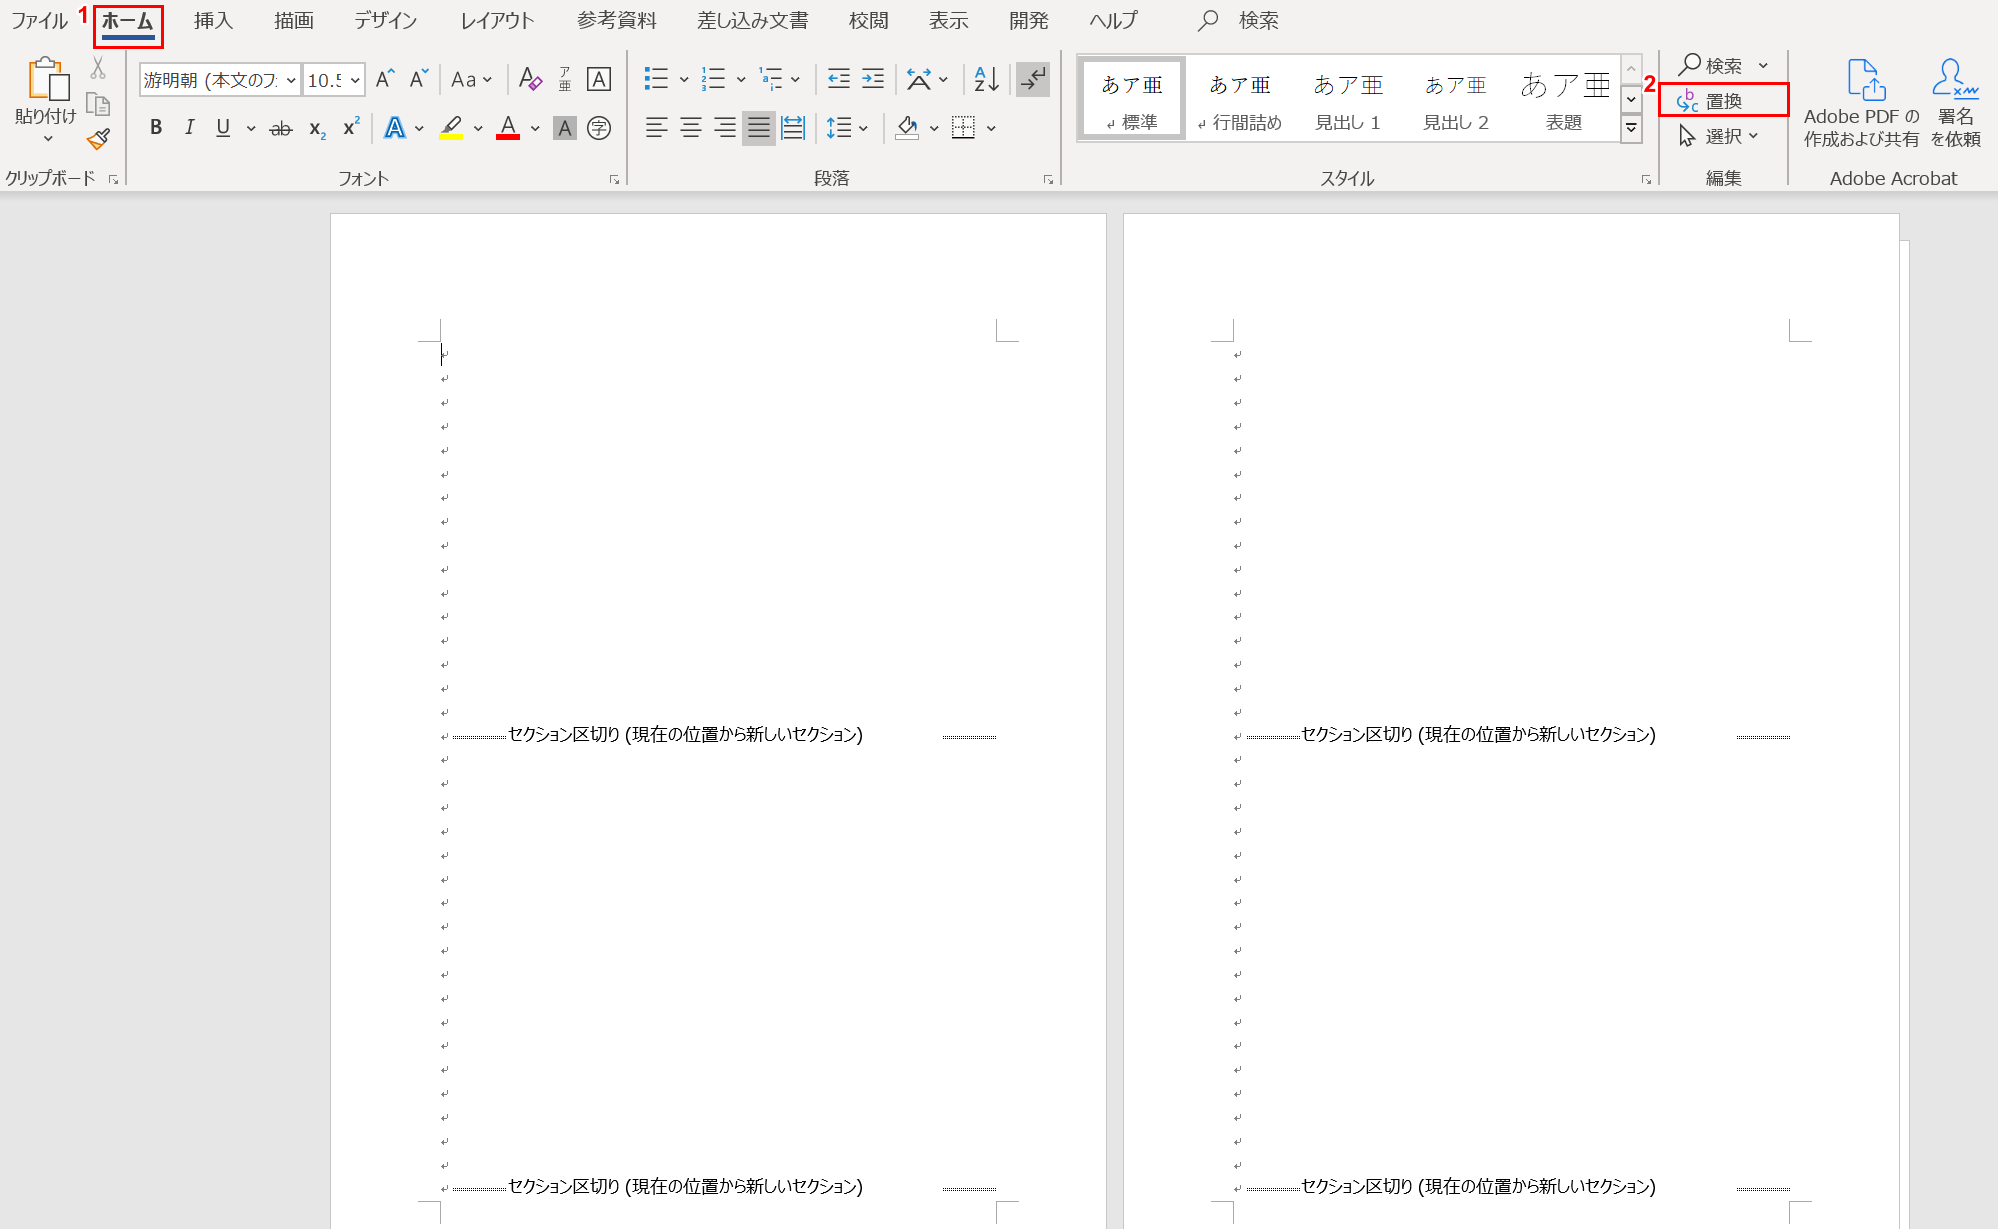1998x1229 pixels.
Task: Click the enclosed character border icon A
Action: [x=599, y=79]
